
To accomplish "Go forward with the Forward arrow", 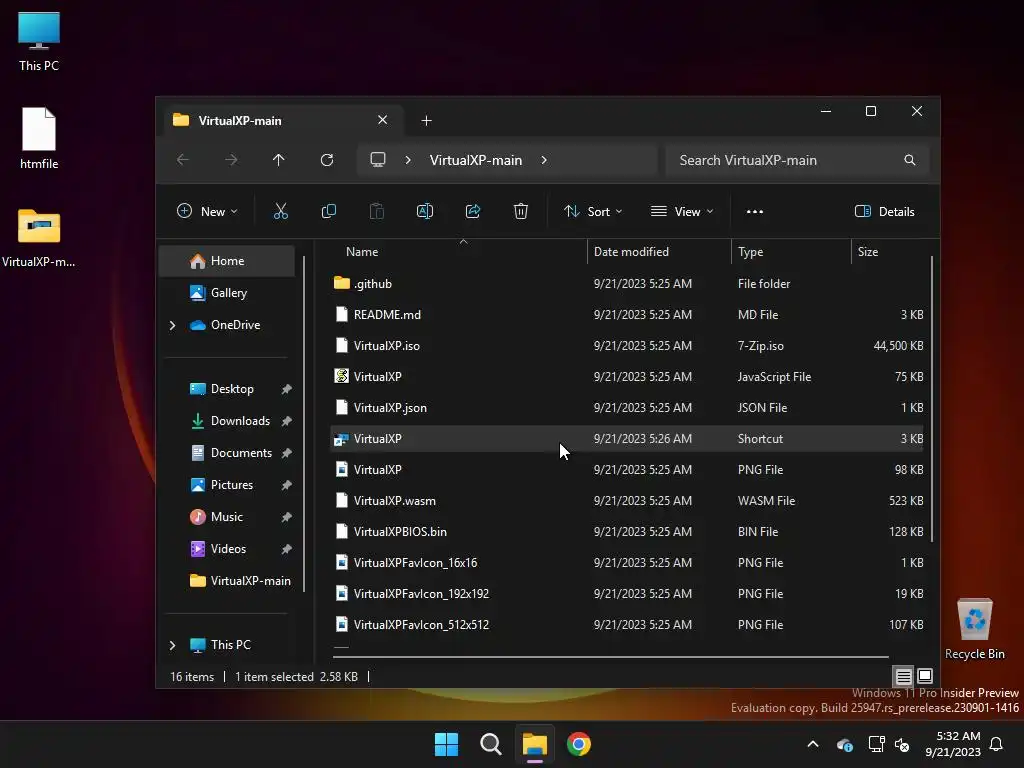I will tap(231, 160).
